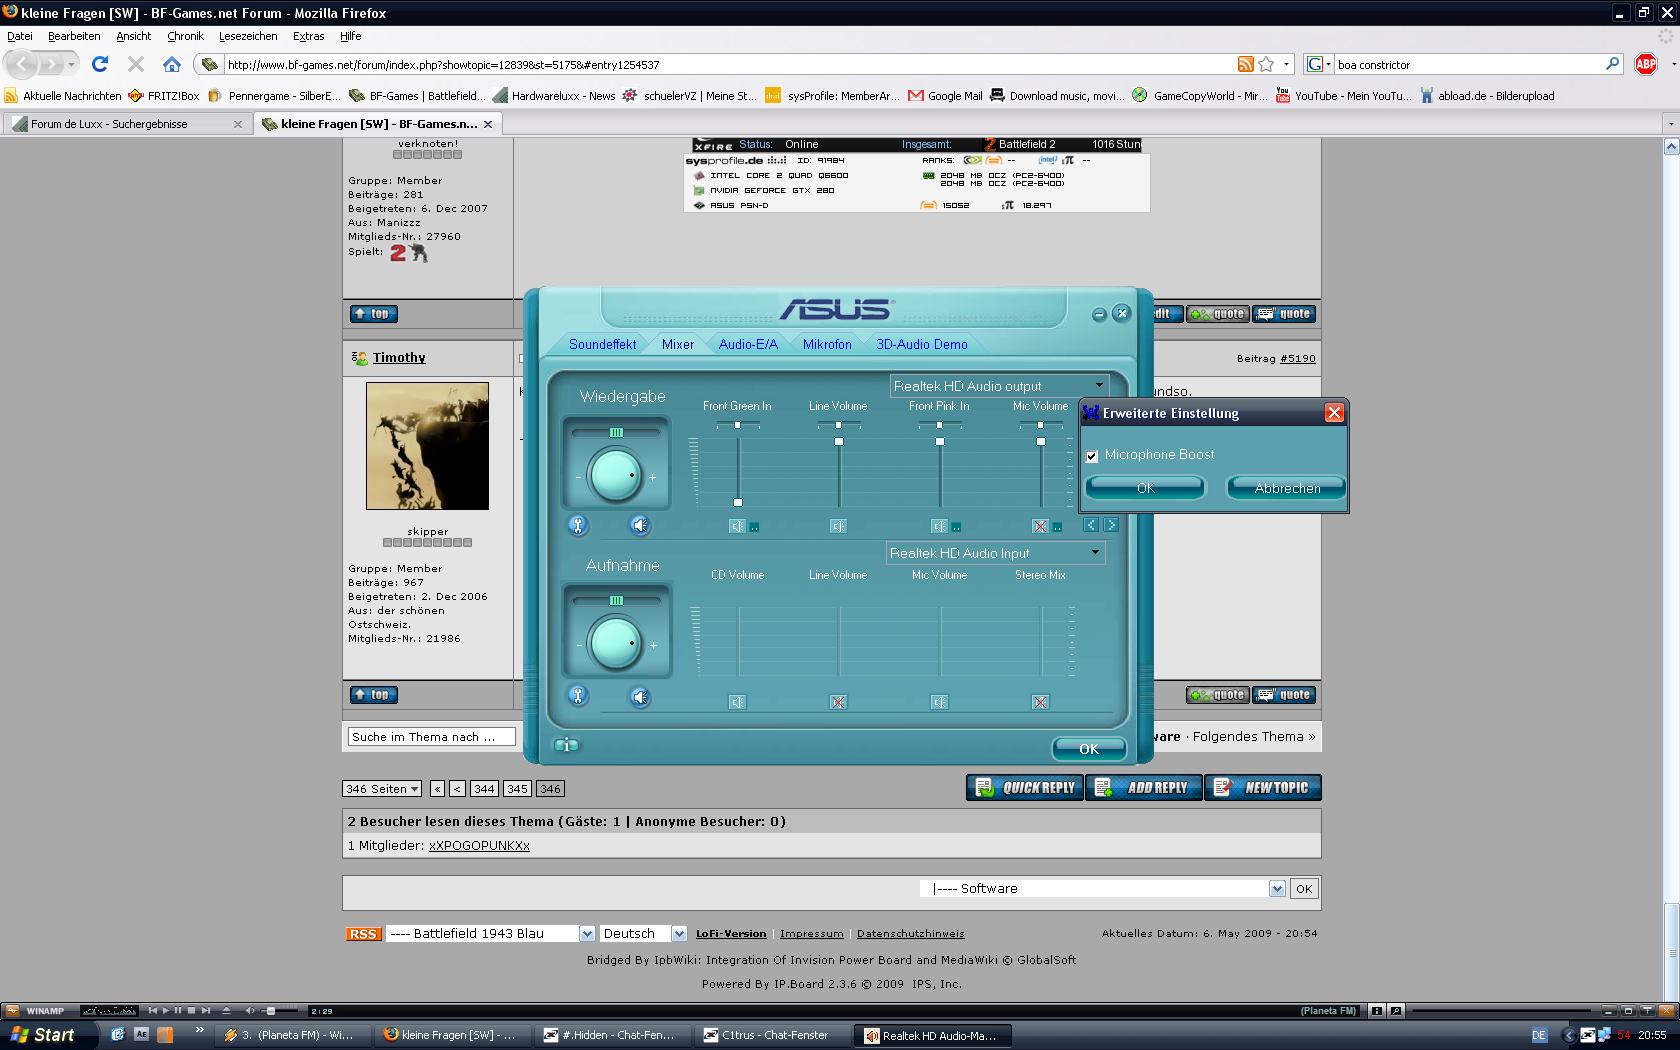Screen dimensions: 1680x1050
Task: Click Abbrechen in advanced settings dialog
Action: click(x=1287, y=488)
